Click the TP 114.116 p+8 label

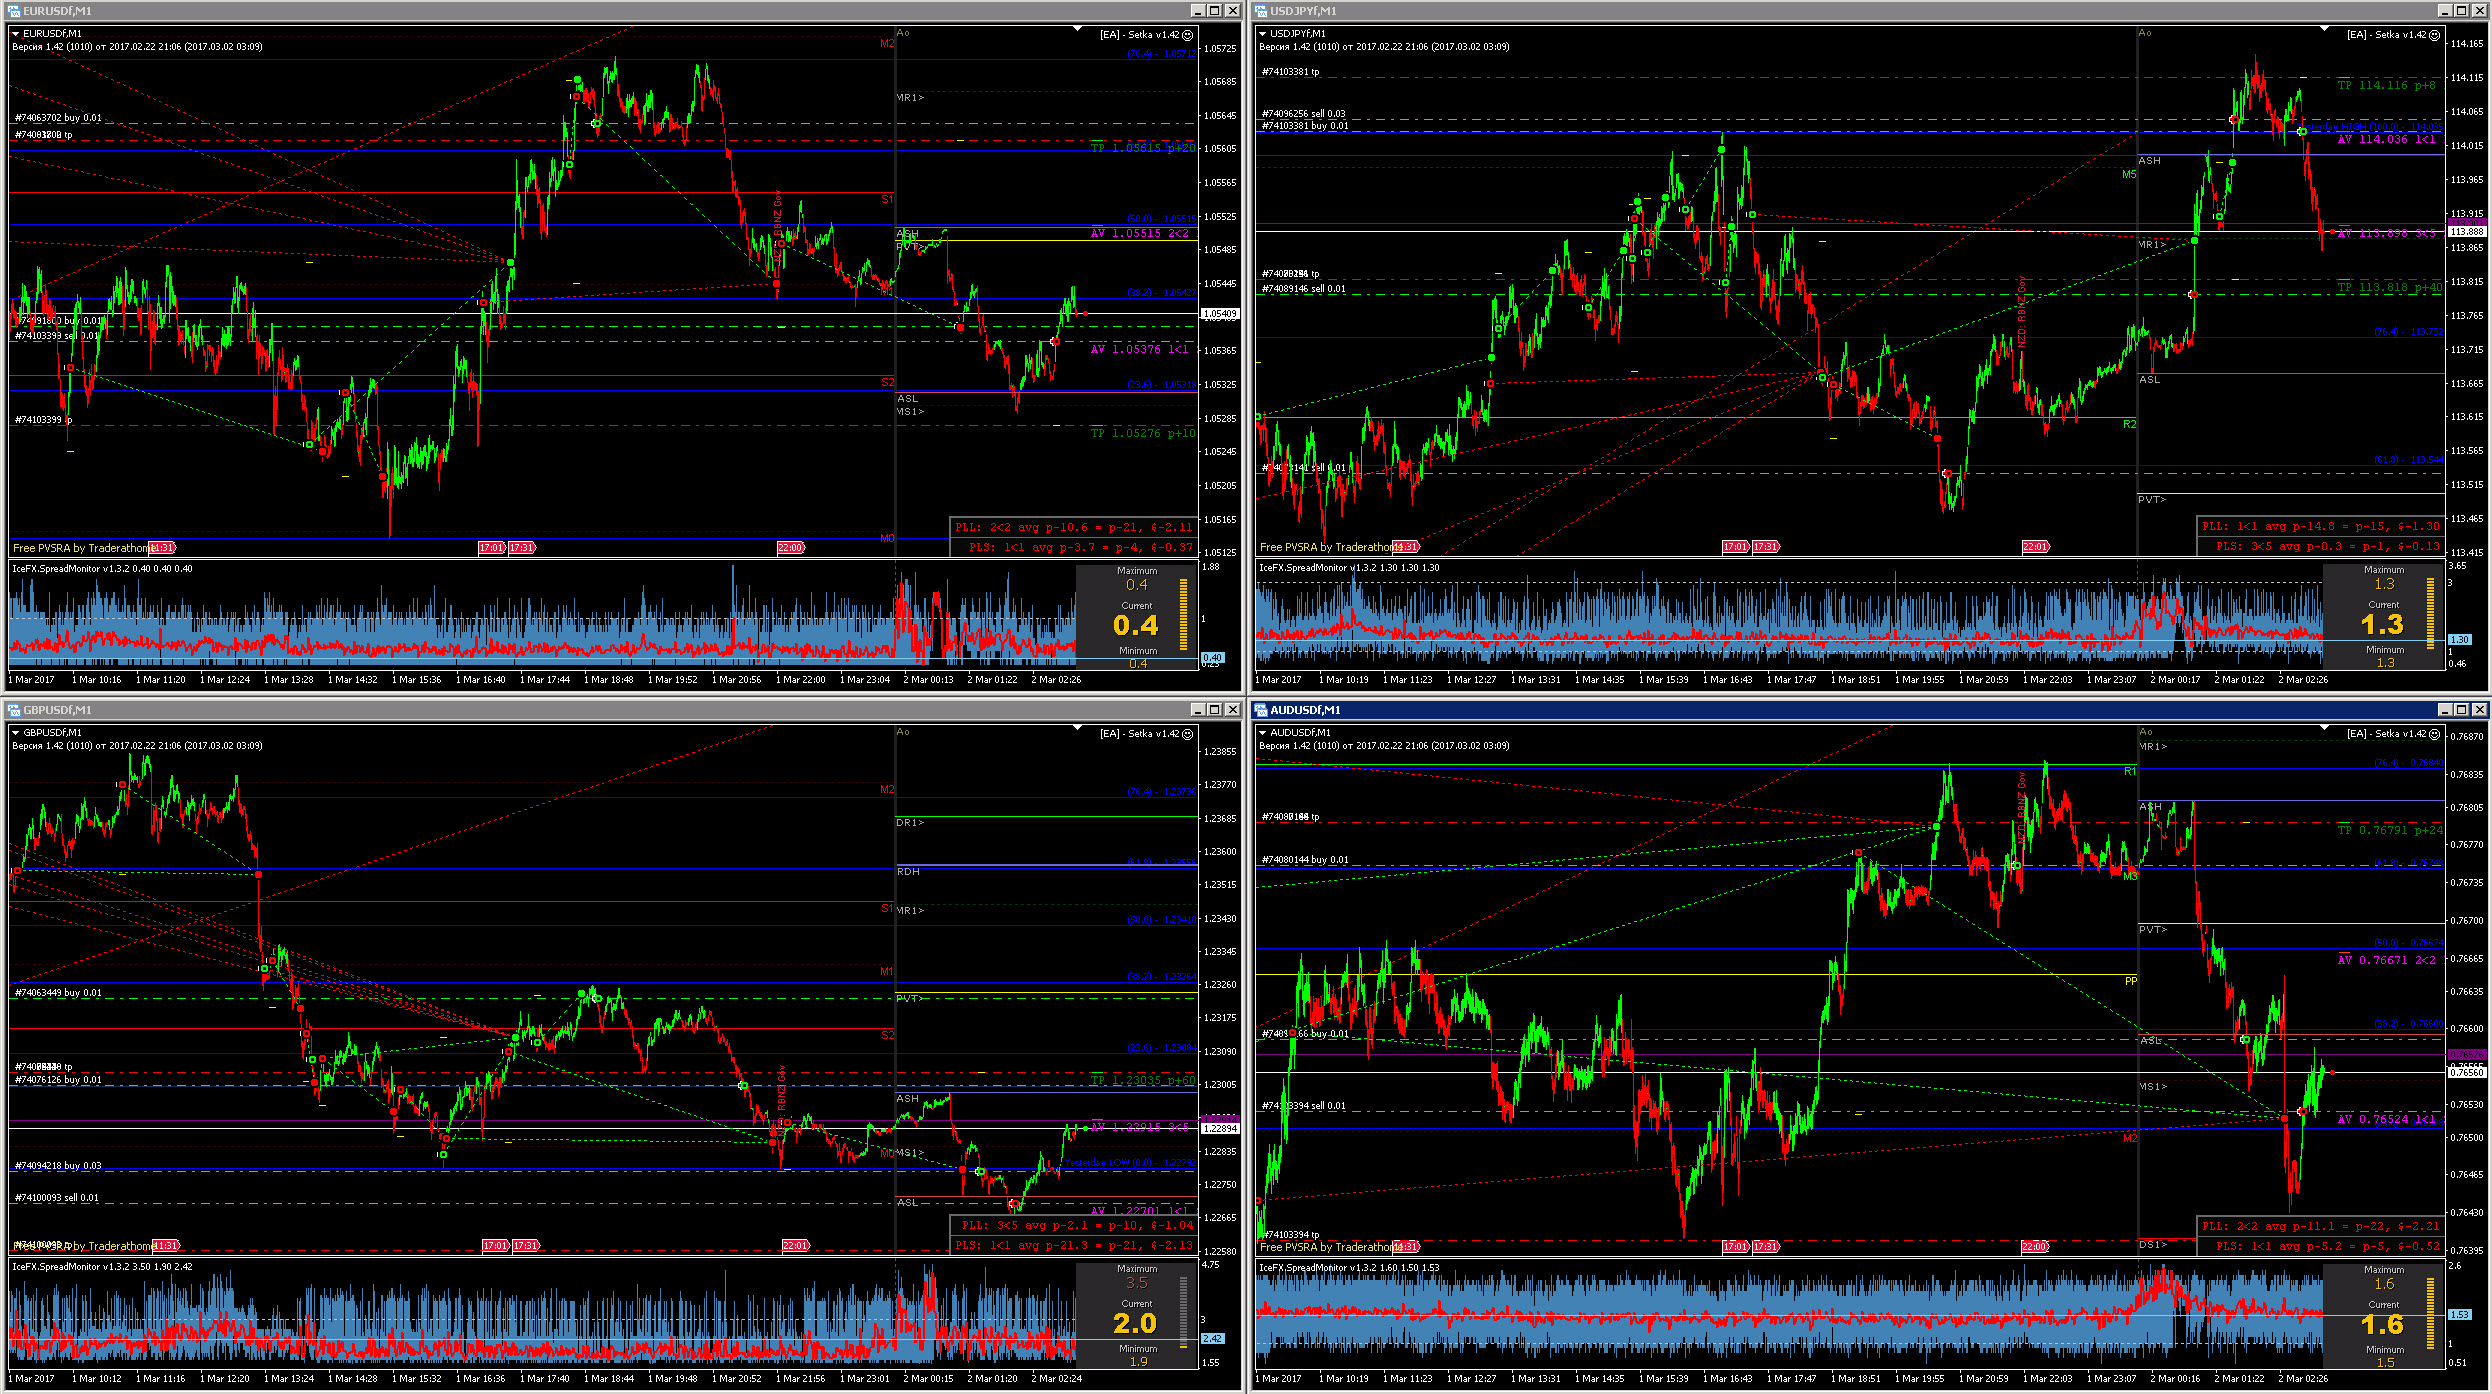click(x=2386, y=86)
